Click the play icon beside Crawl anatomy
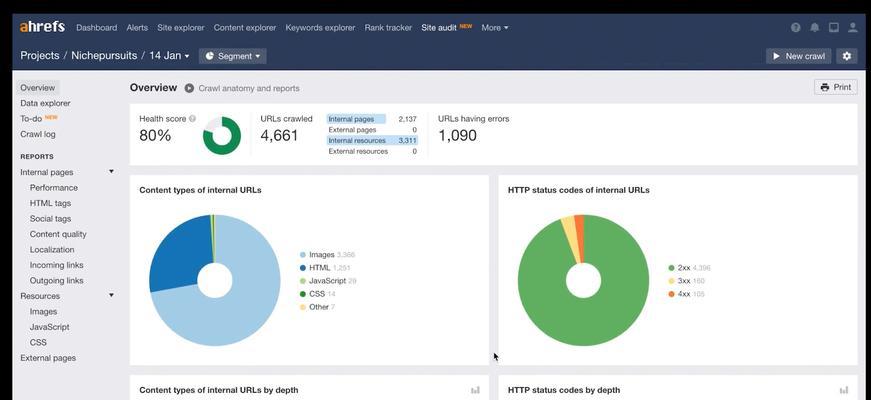This screenshot has width=871, height=400. point(189,88)
